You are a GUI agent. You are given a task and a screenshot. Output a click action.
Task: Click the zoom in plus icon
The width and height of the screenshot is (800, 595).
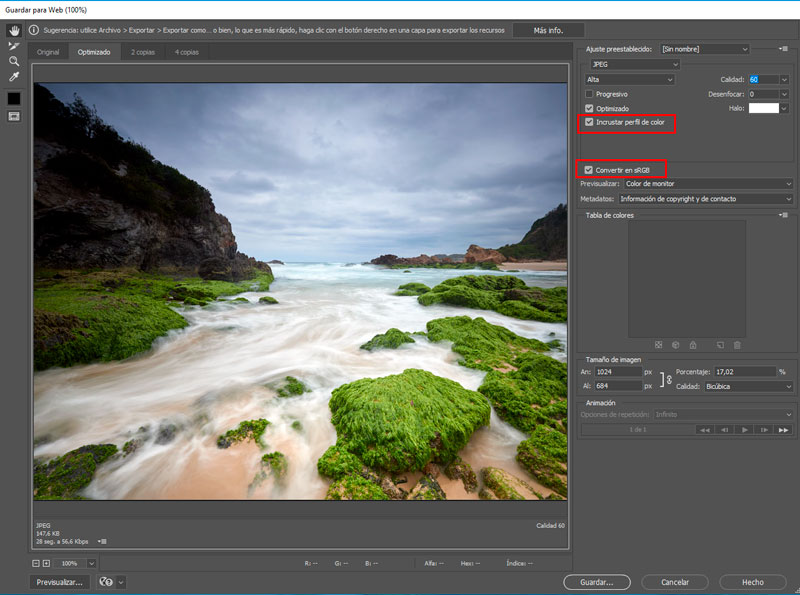click(46, 564)
